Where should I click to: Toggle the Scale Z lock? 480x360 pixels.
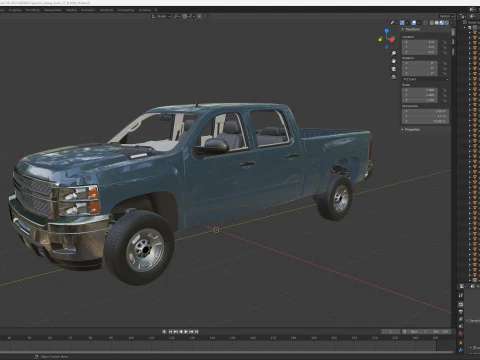point(445,100)
